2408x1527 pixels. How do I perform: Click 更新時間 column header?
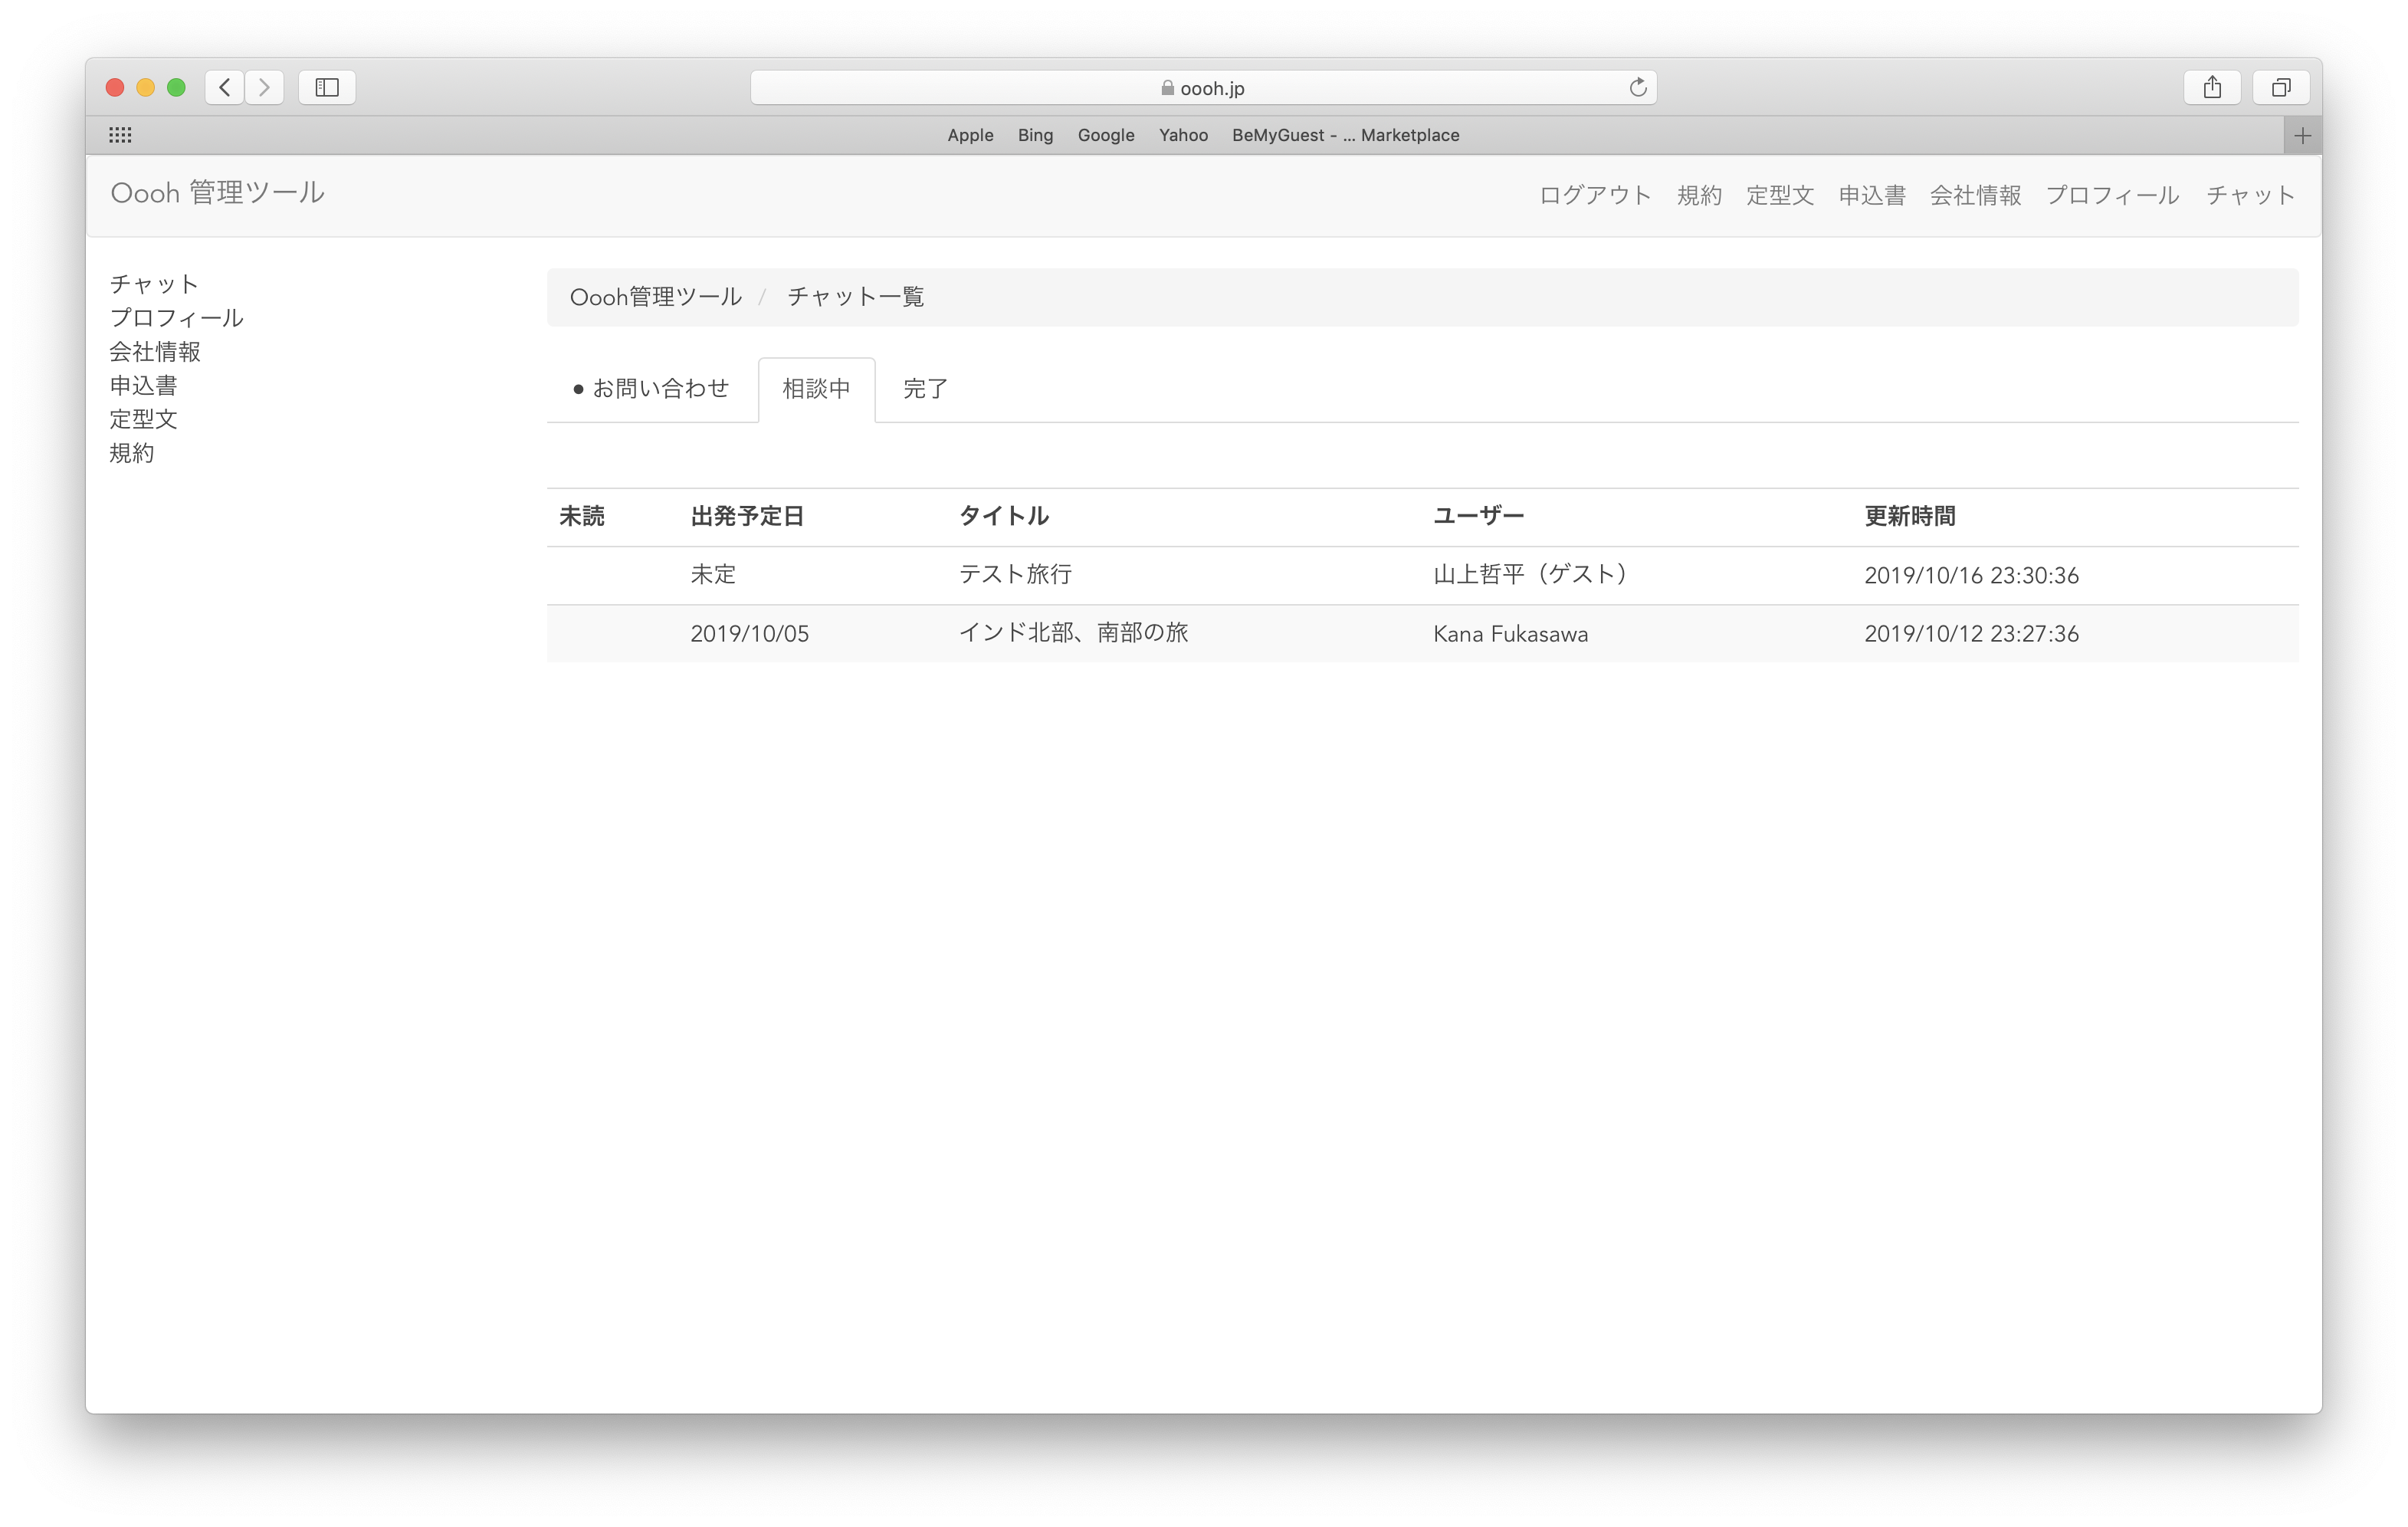[x=1910, y=516]
